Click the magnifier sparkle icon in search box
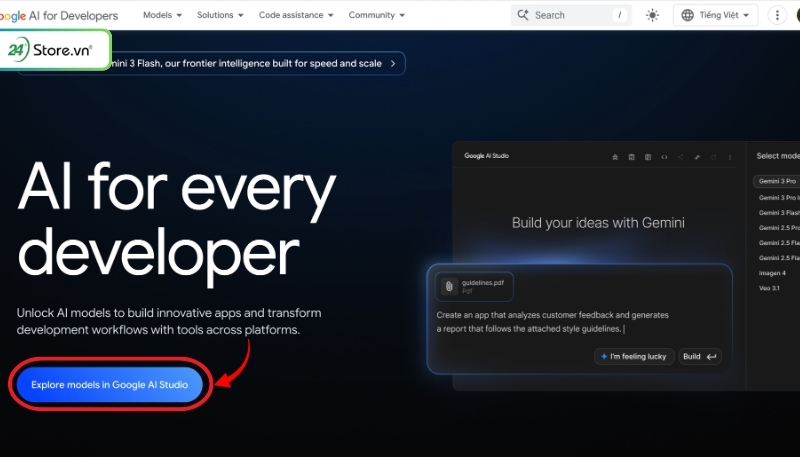 tap(522, 15)
